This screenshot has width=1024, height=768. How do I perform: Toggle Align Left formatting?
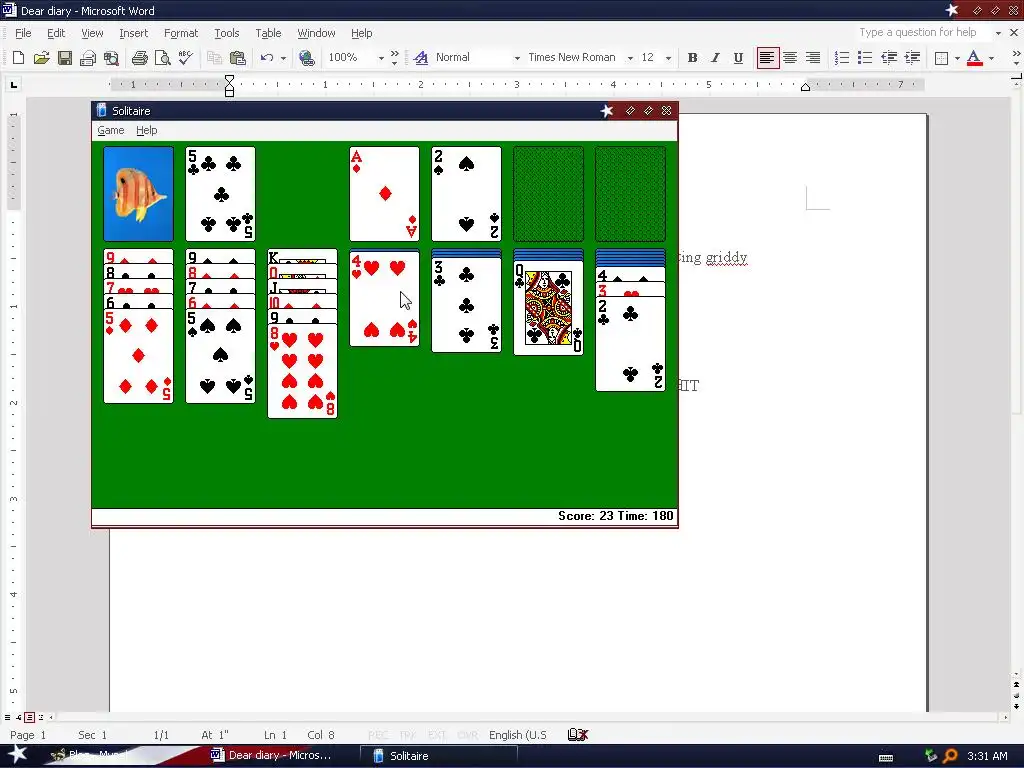[767, 57]
